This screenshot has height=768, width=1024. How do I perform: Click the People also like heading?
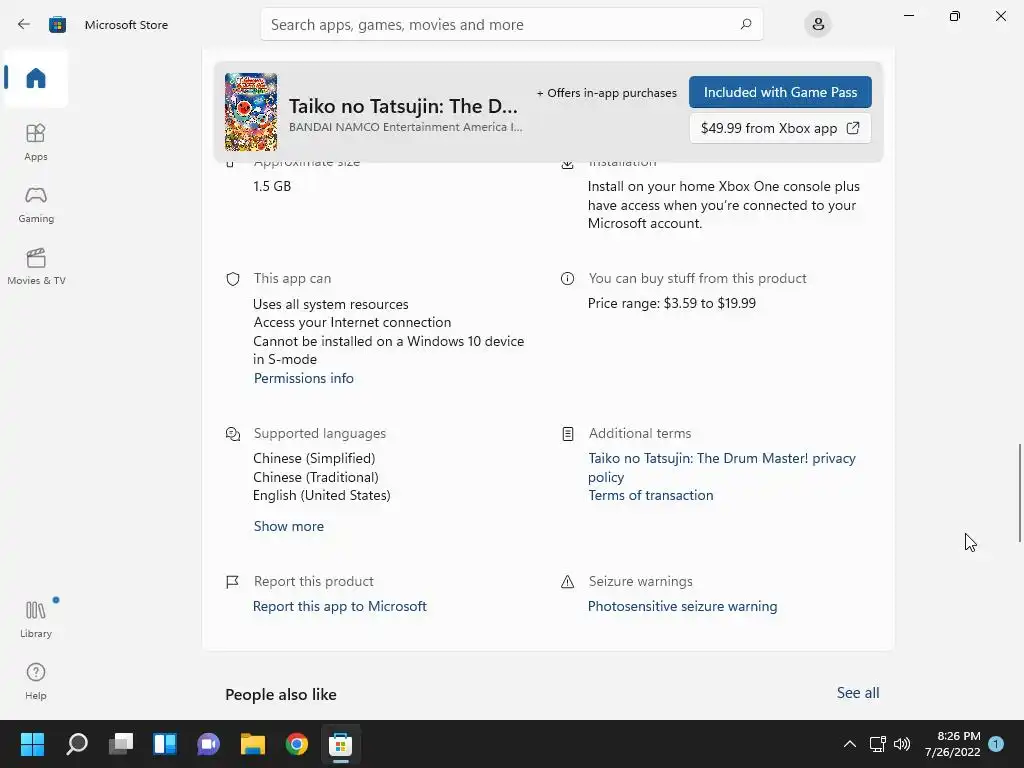click(x=281, y=694)
